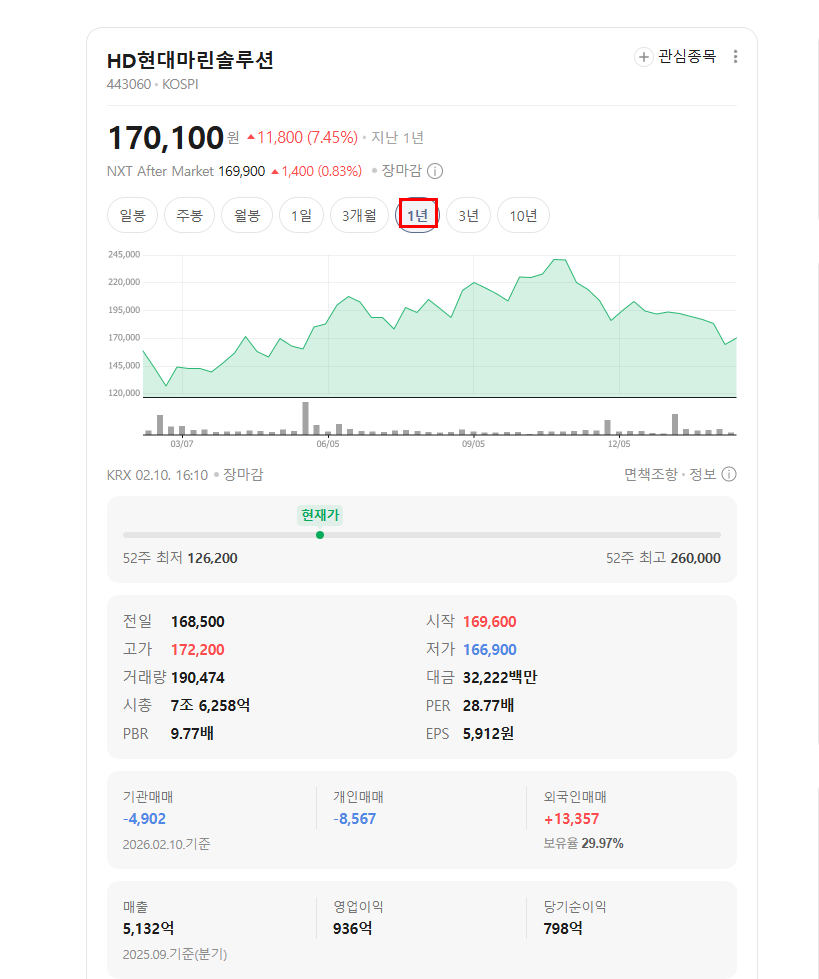
Task: Switch chart to 1일 range
Action: pyautogui.click(x=301, y=215)
